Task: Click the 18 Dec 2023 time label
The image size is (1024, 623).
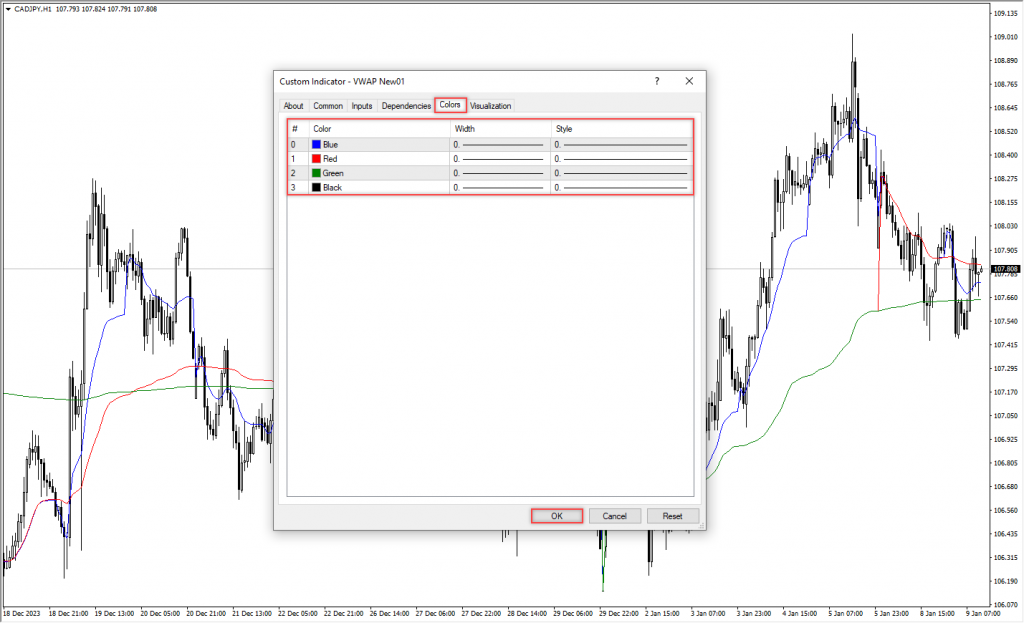Action: 22,613
